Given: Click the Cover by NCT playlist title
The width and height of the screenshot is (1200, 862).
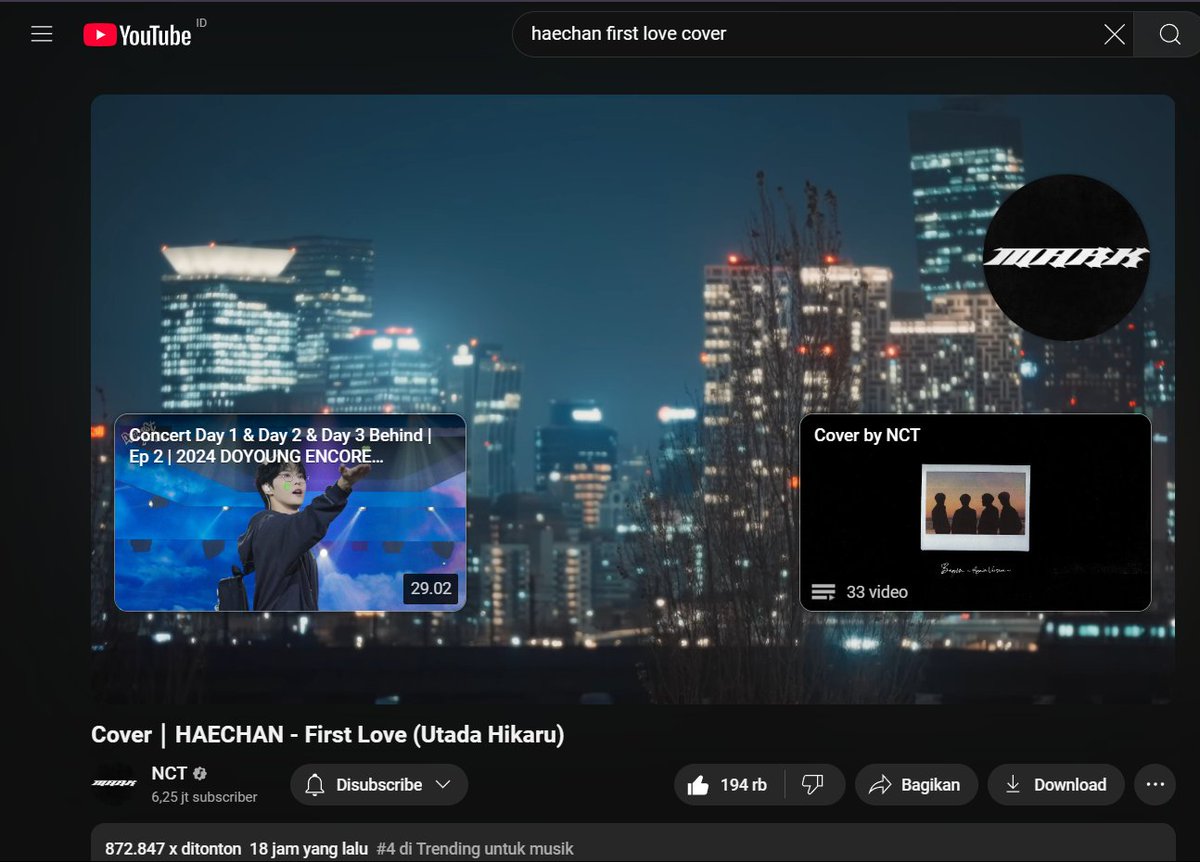Looking at the screenshot, I should pyautogui.click(x=867, y=435).
